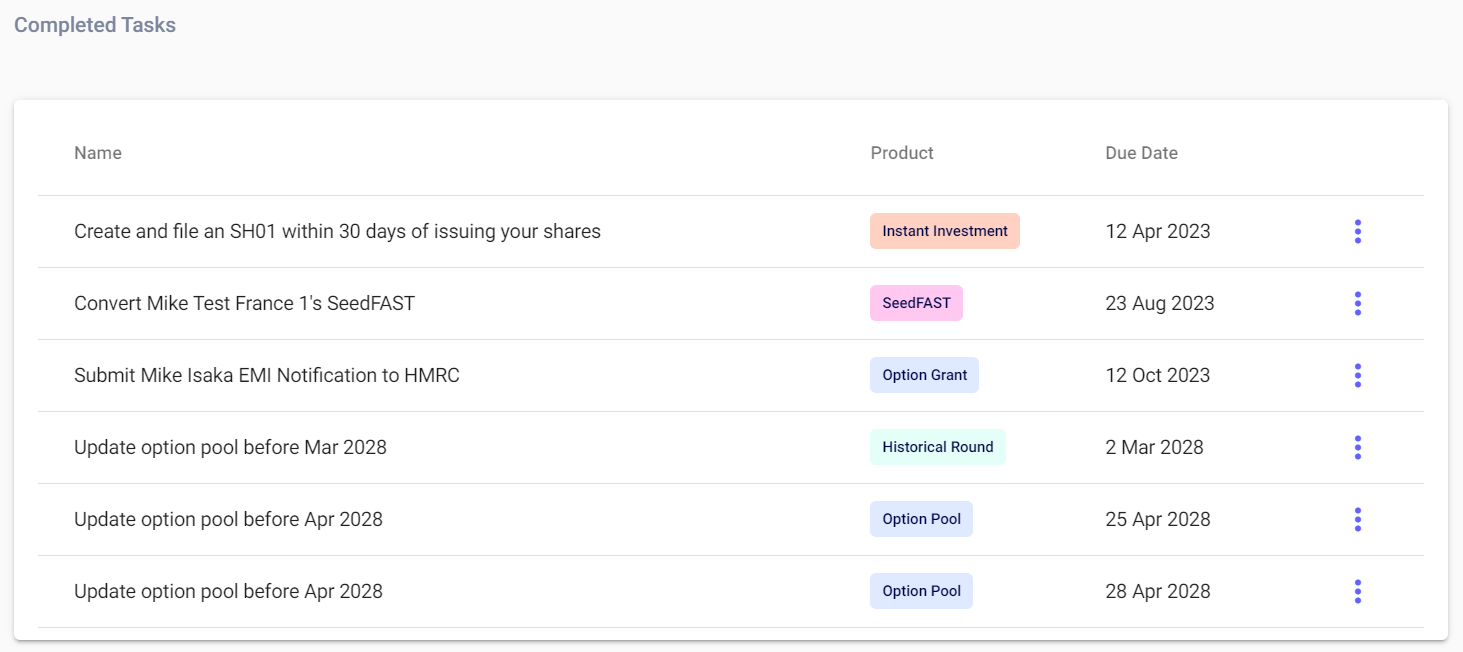Open more options for EMI Notification task
Image resolution: width=1463 pixels, height=652 pixels.
(x=1357, y=375)
